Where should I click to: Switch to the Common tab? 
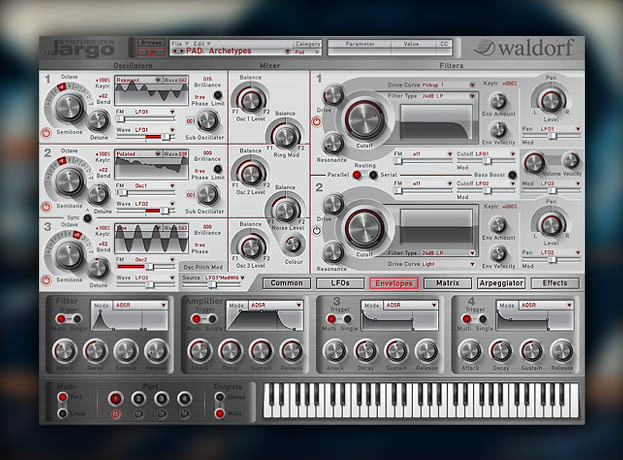tap(286, 283)
